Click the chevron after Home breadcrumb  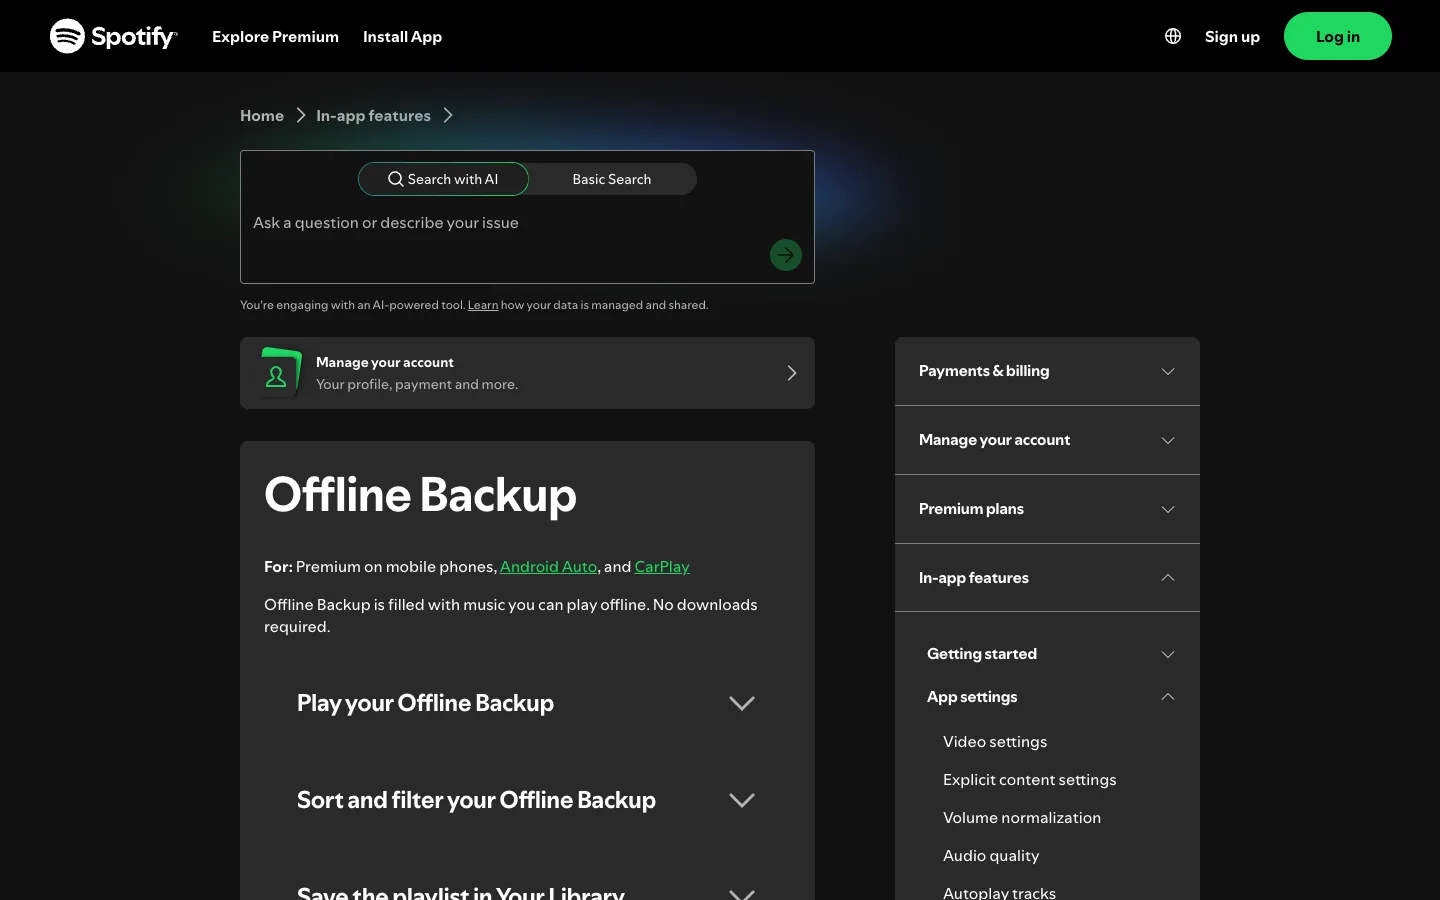pos(300,115)
